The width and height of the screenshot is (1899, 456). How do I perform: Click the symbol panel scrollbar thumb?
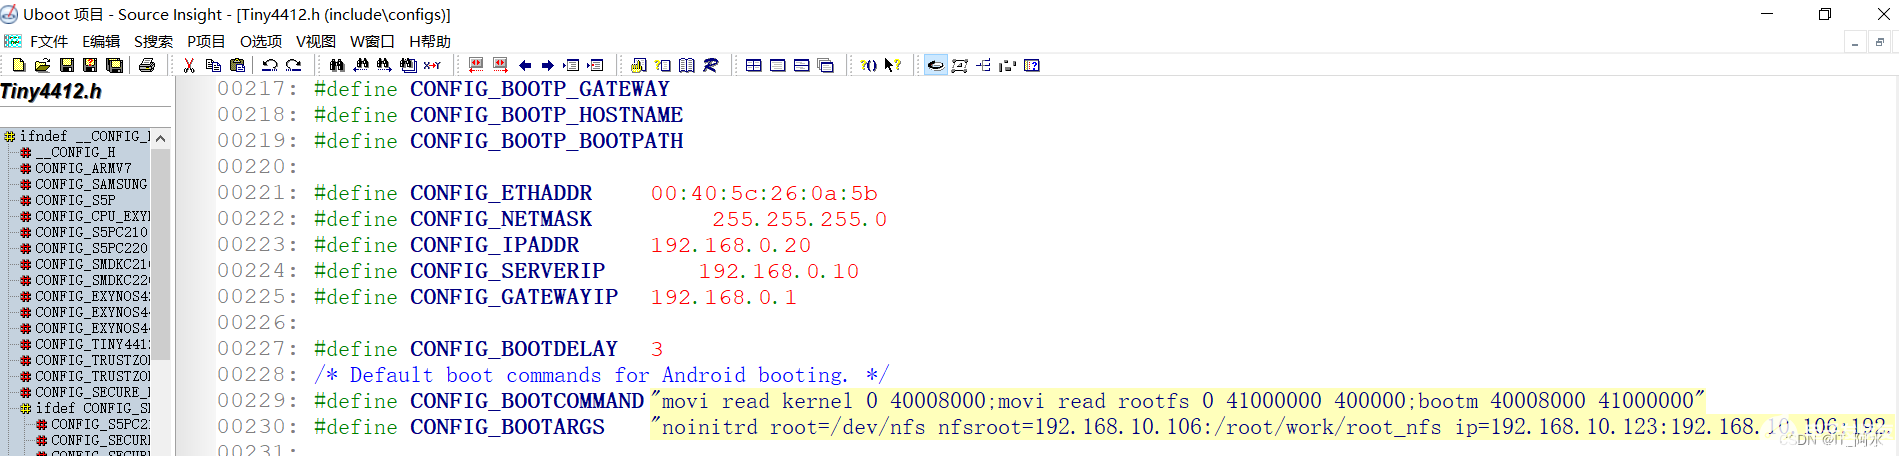[161, 253]
